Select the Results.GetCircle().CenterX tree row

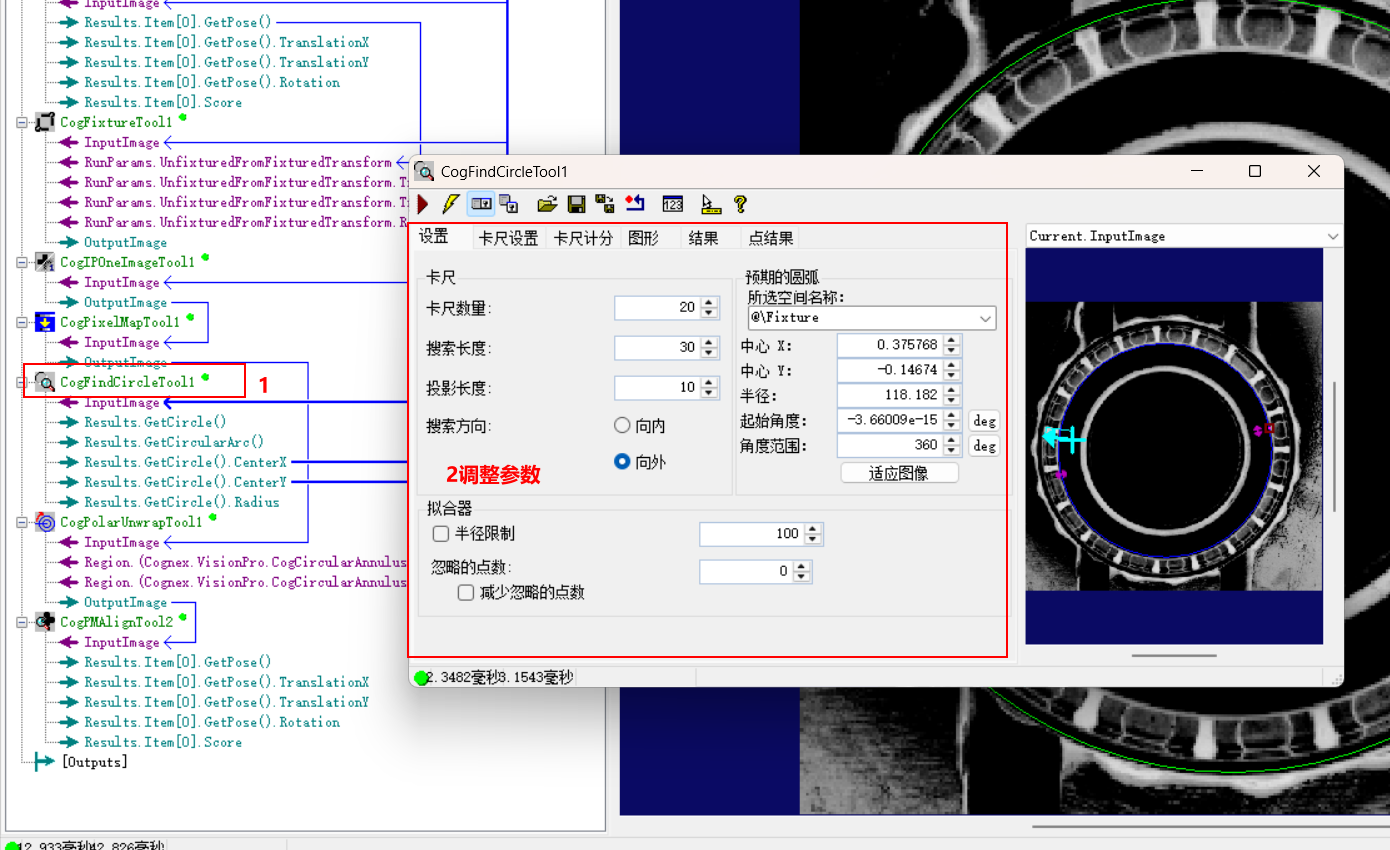point(185,462)
